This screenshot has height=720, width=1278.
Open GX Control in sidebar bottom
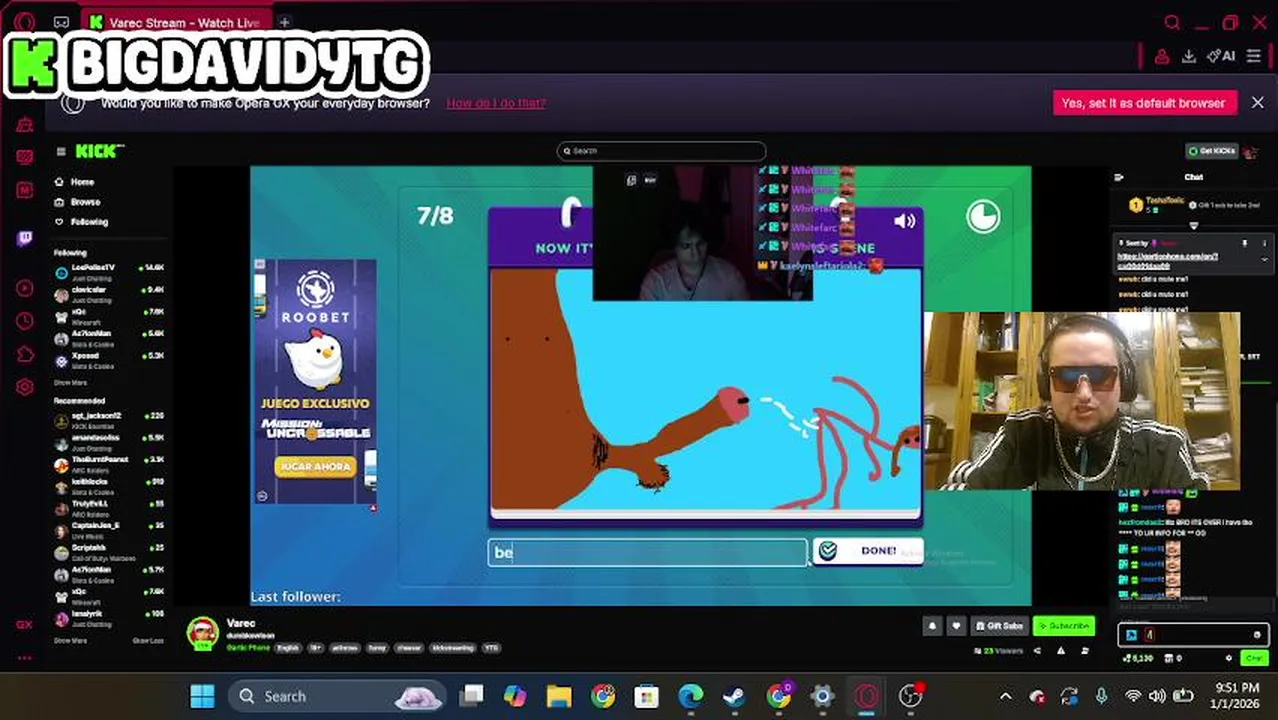25,625
